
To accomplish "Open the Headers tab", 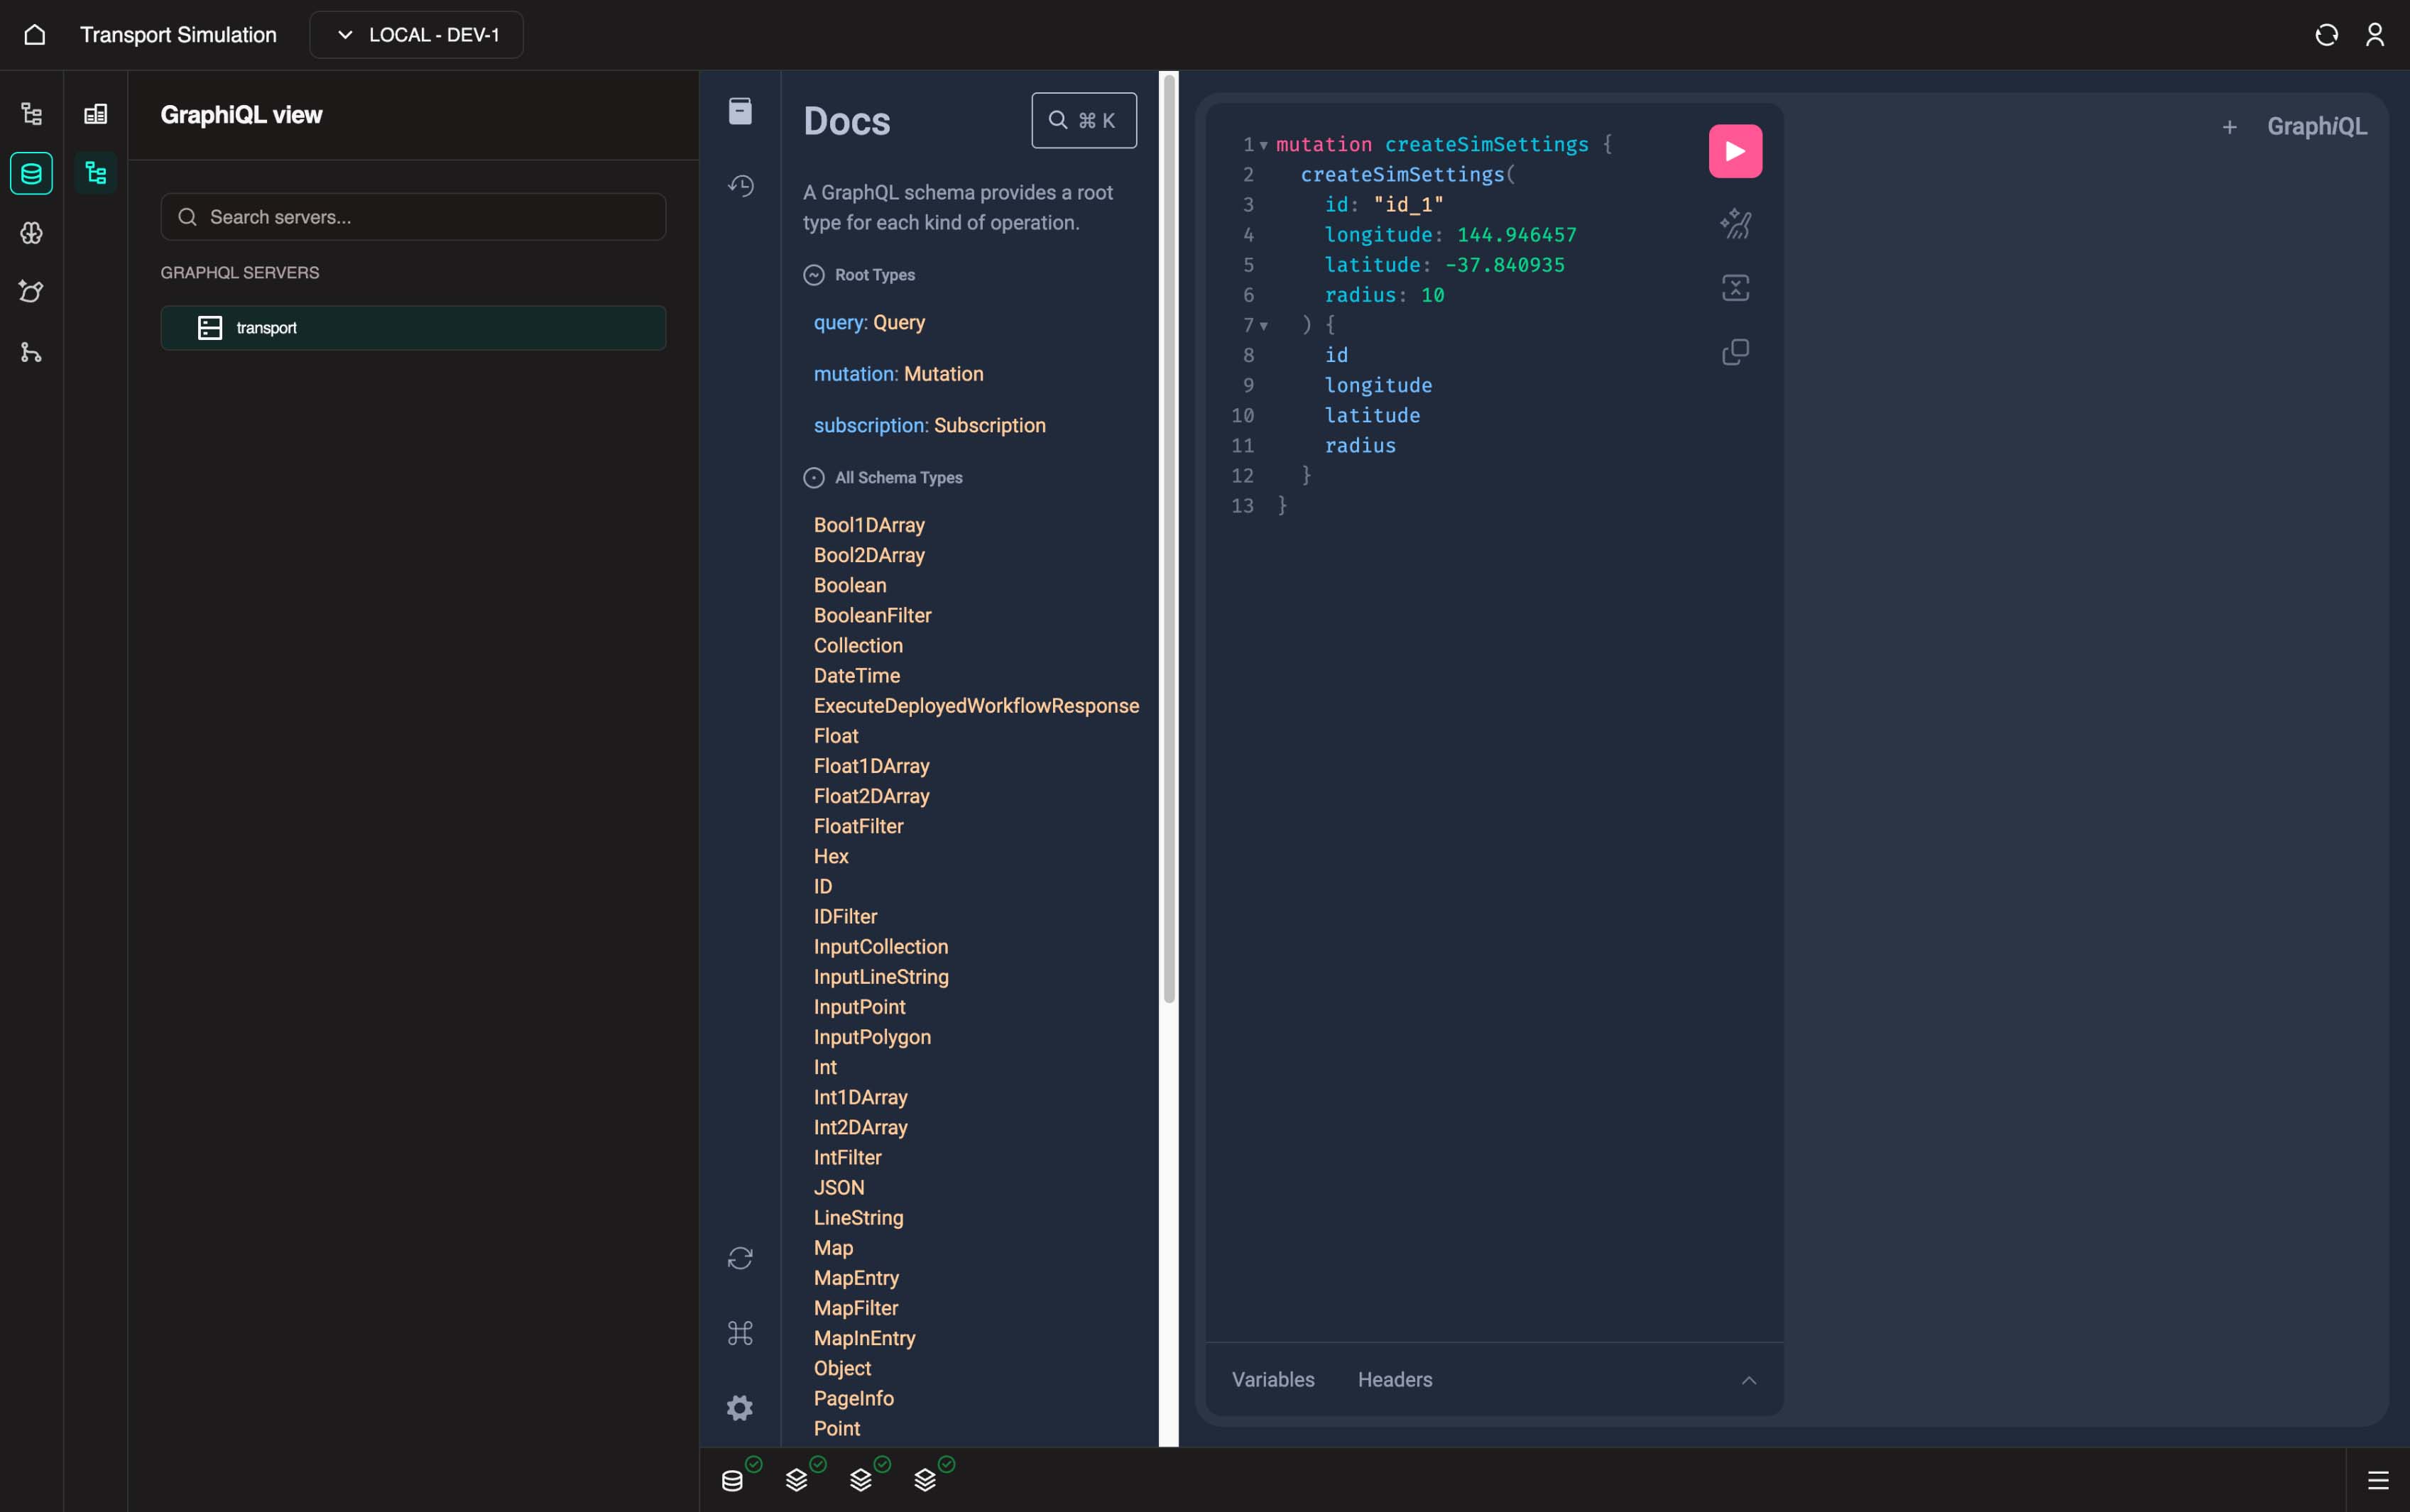I will [1395, 1380].
